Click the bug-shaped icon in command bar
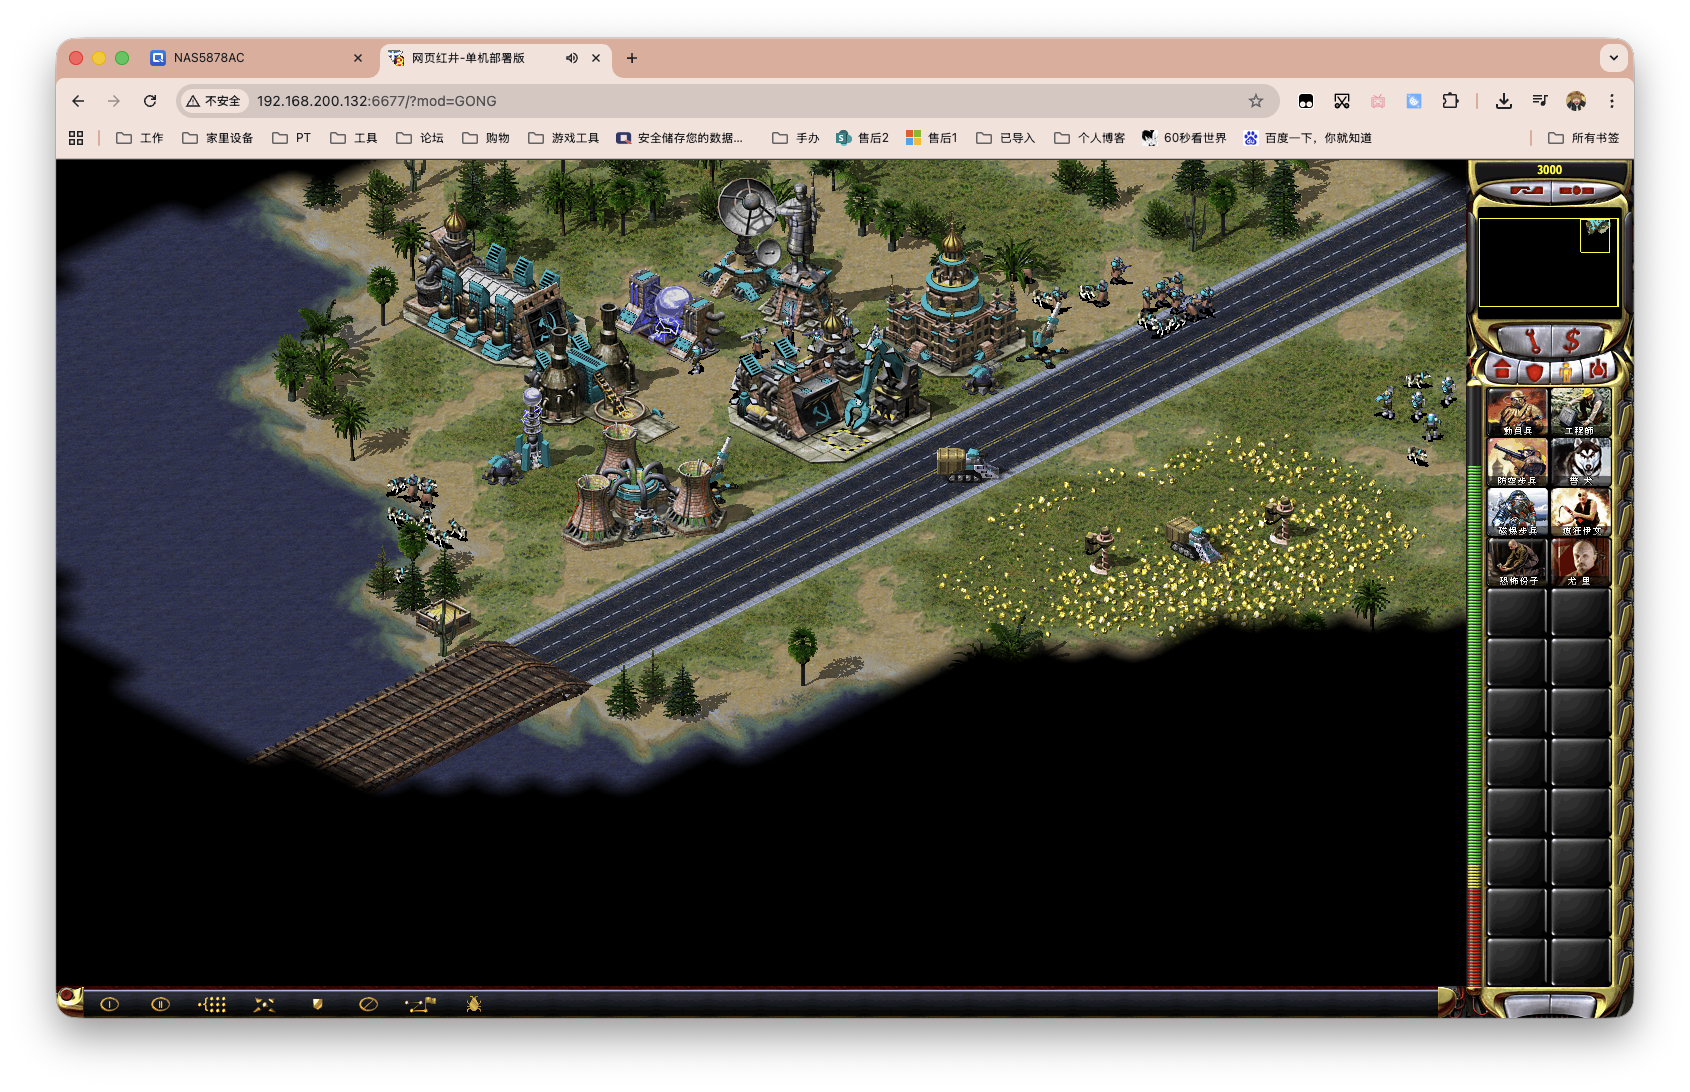 click(474, 1004)
